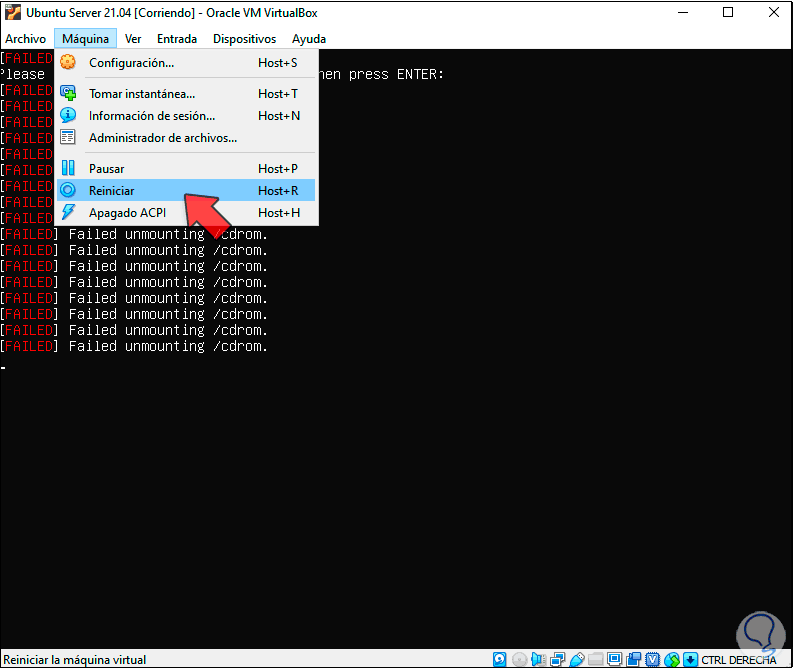Viewport: 793px width, 668px height.
Task: Maximize the VirtualBox window
Action: pyautogui.click(x=728, y=12)
